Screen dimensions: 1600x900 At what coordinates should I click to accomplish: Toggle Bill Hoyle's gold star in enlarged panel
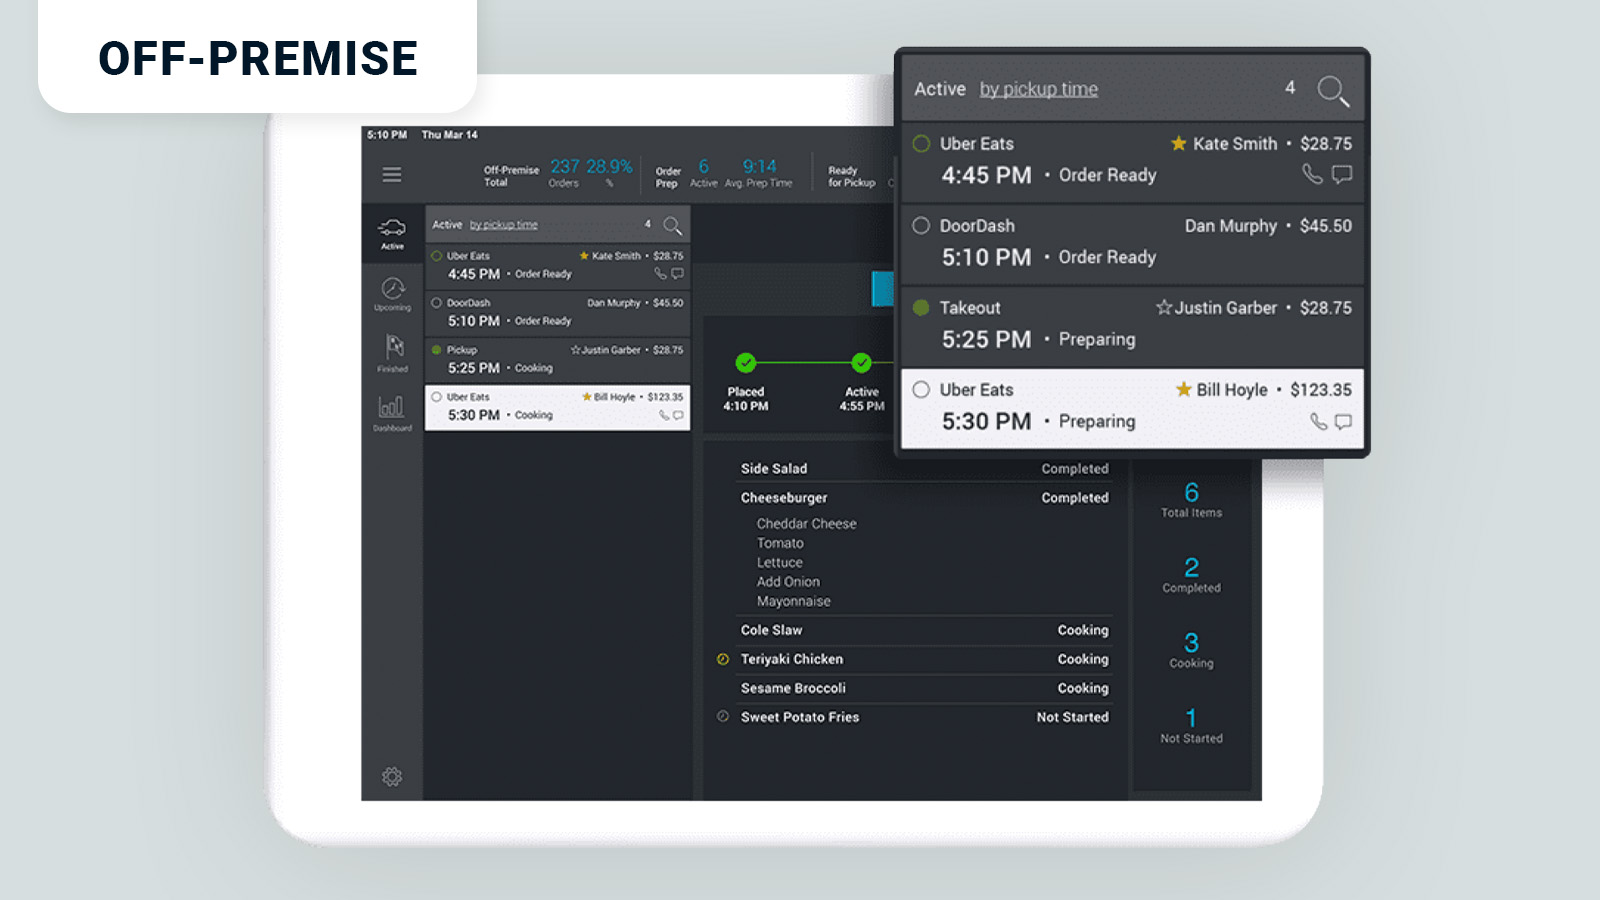pyautogui.click(x=1184, y=389)
